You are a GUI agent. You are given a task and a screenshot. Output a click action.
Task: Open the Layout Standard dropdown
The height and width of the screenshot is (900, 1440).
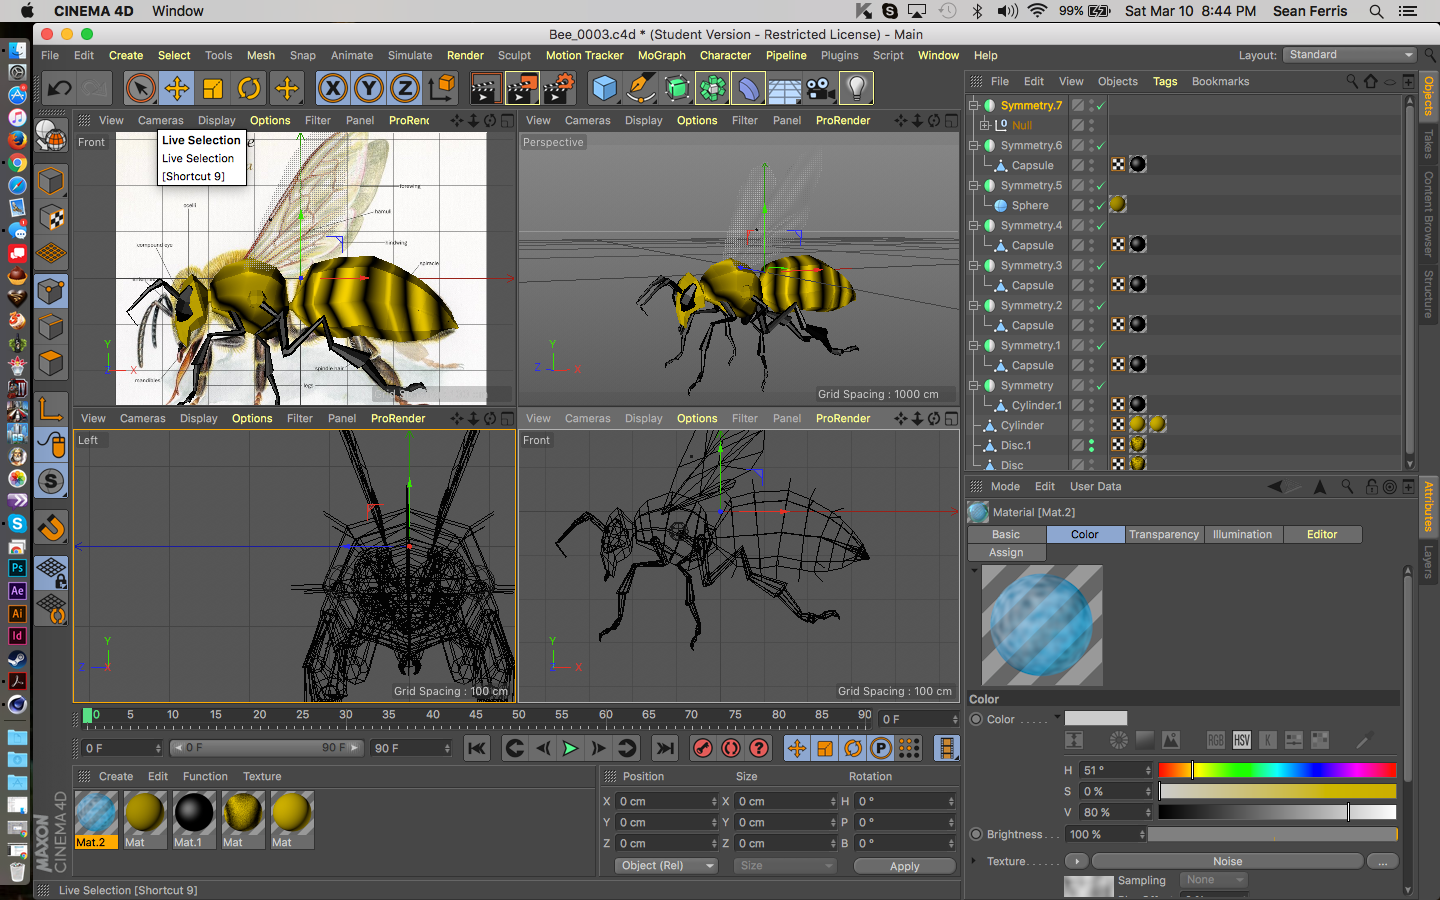click(1350, 55)
